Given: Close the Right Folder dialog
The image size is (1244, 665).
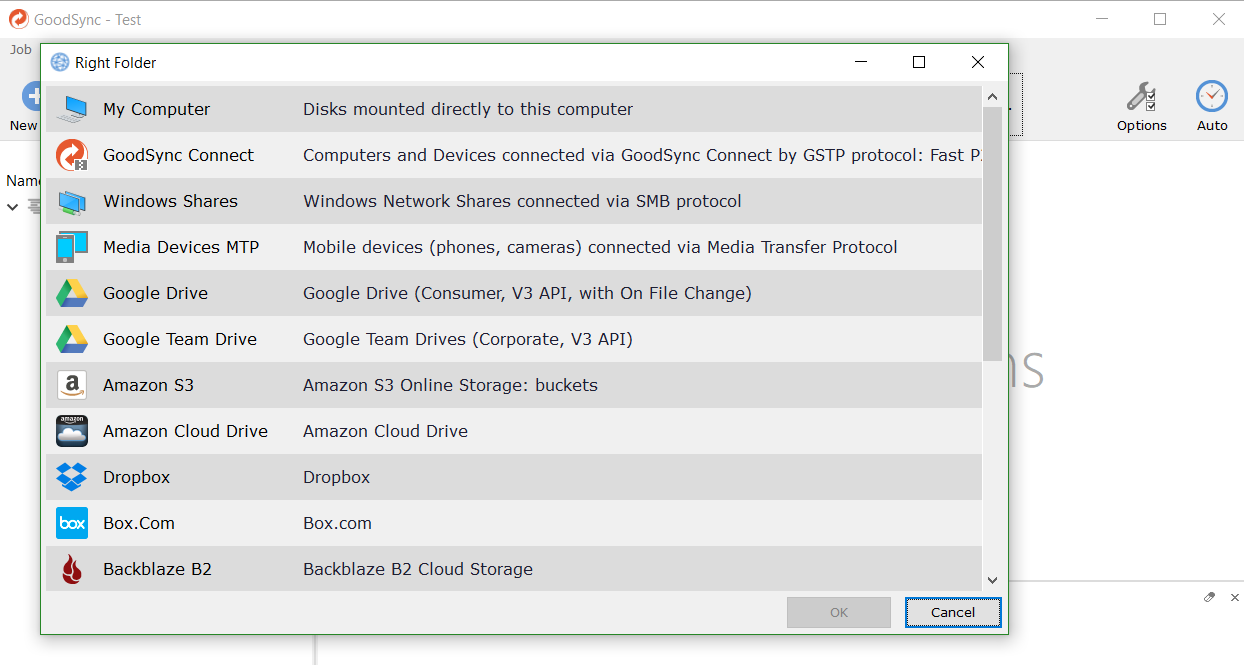Looking at the screenshot, I should click(978, 62).
